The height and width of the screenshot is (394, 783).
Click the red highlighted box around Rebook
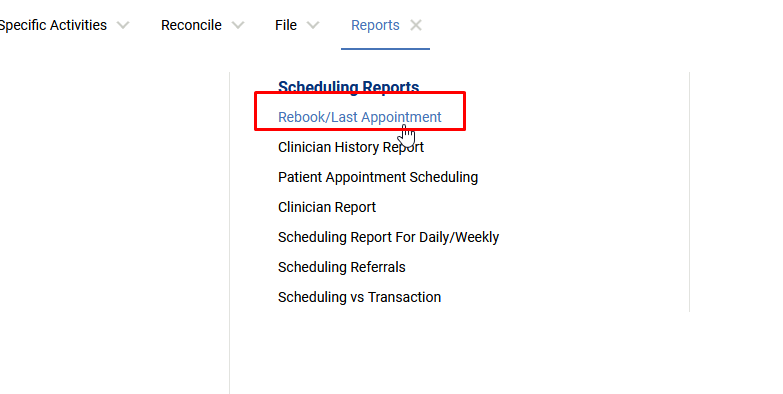[360, 111]
